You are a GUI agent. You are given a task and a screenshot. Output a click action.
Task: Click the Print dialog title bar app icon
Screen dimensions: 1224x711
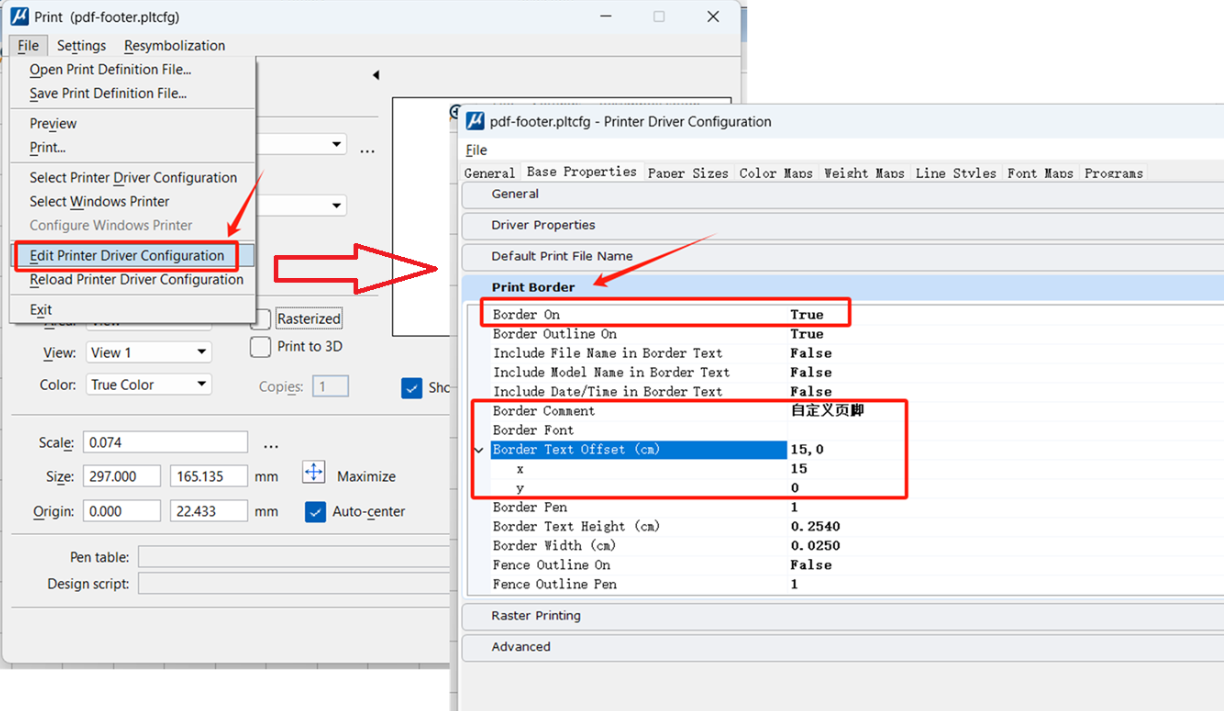pyautogui.click(x=20, y=17)
